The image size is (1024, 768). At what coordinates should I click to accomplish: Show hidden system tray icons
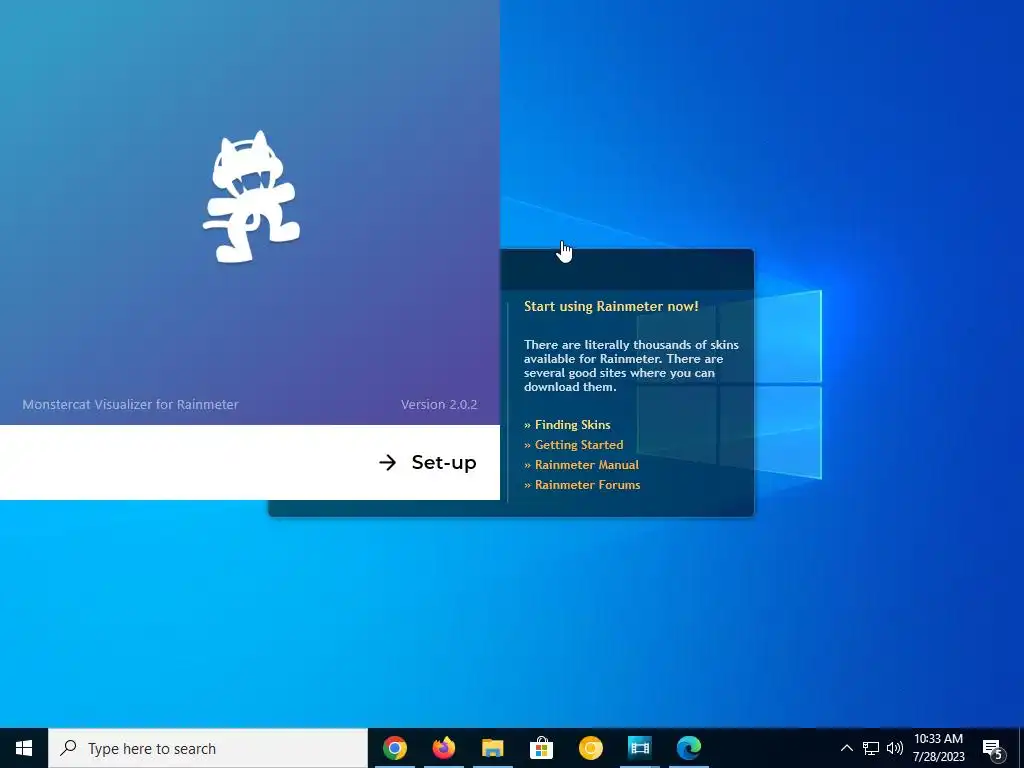(846, 748)
